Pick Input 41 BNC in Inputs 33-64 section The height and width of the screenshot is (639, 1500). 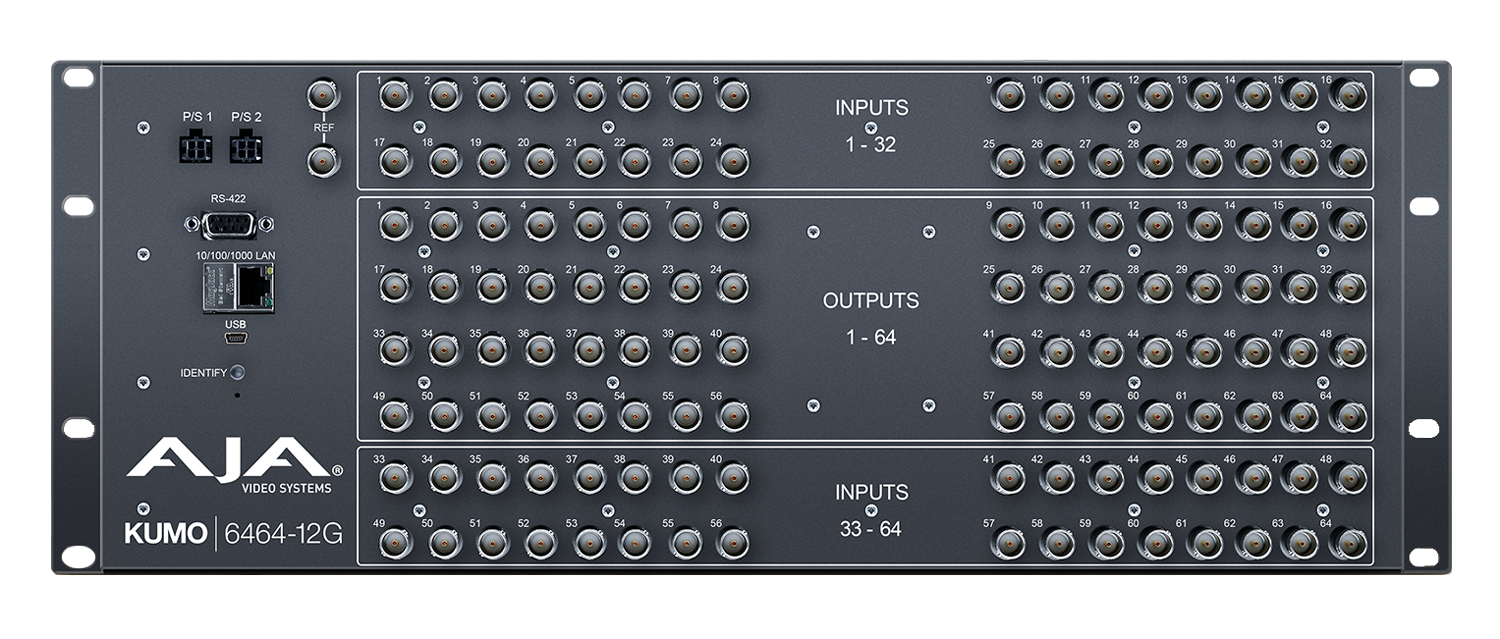click(x=1010, y=479)
